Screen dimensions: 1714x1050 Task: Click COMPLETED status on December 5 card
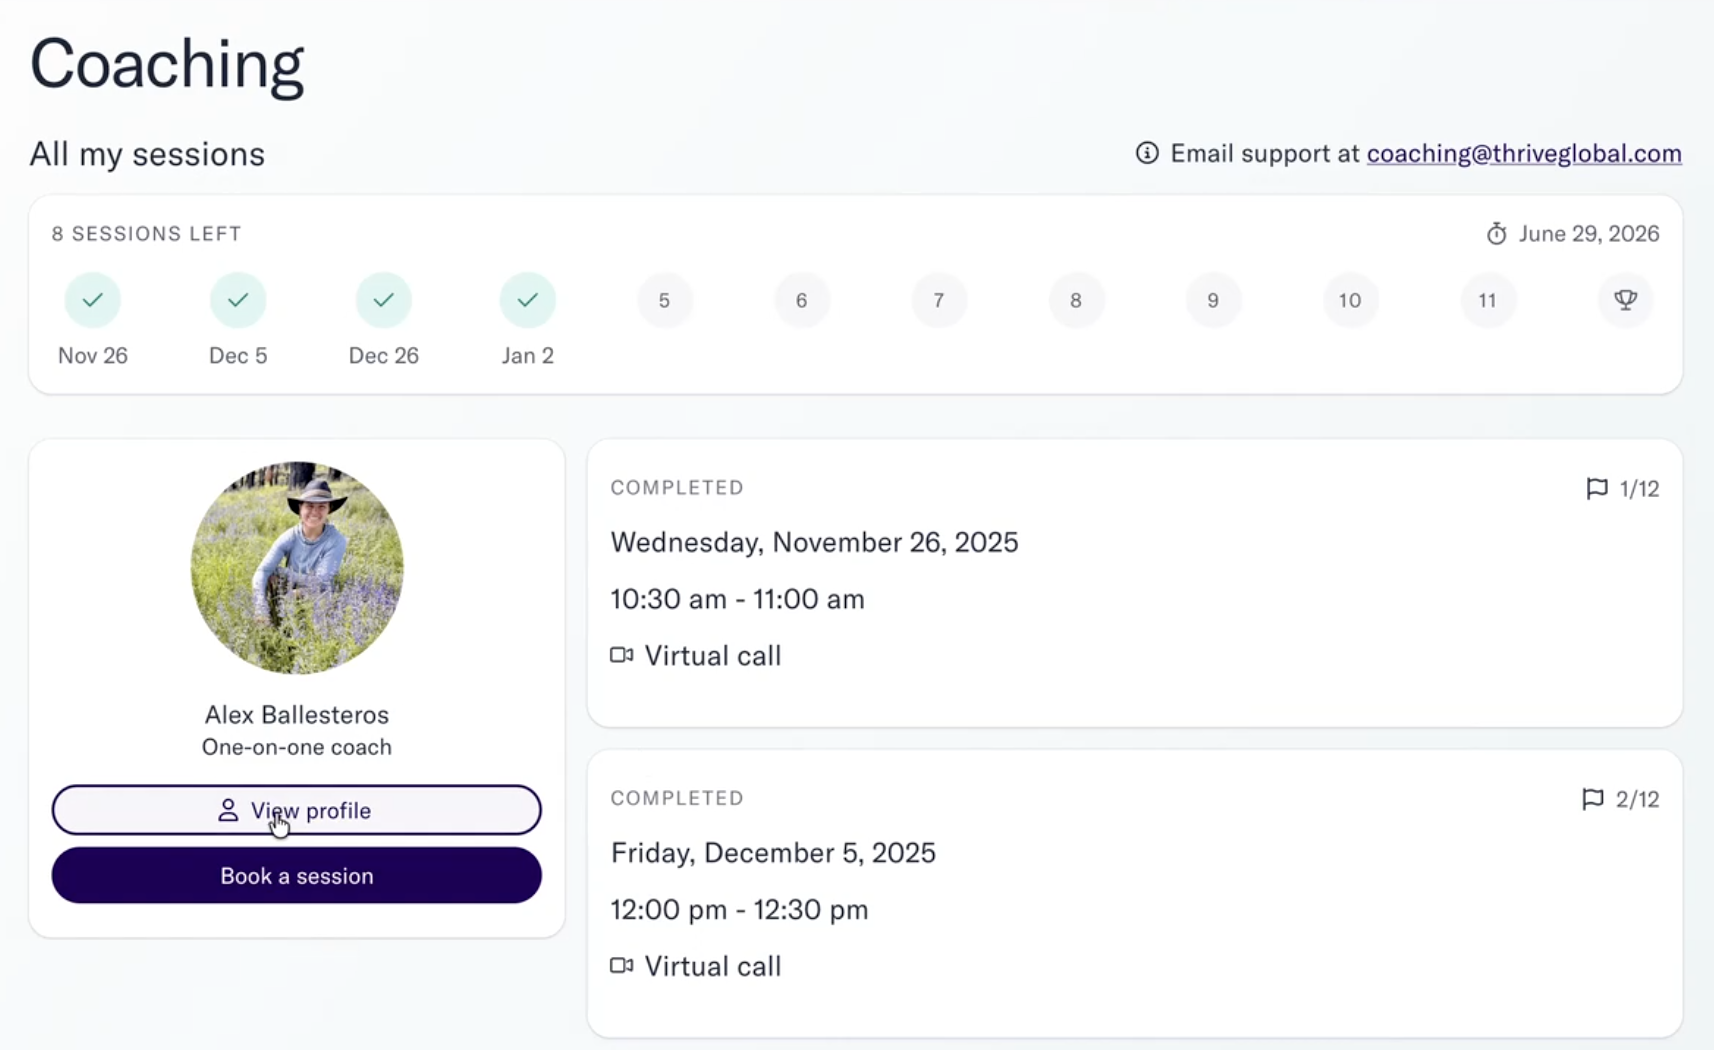(x=677, y=798)
